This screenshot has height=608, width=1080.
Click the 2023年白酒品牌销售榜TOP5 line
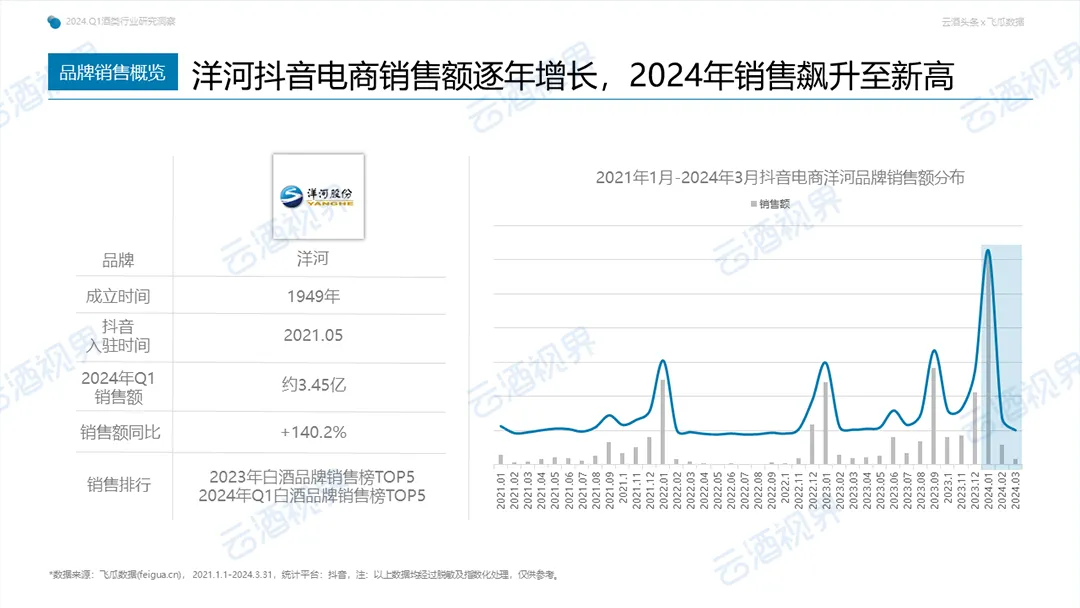[x=312, y=476]
